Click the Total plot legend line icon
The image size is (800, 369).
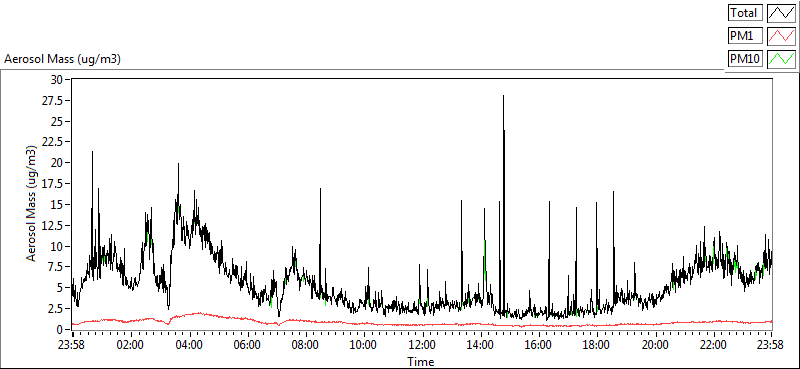pyautogui.click(x=781, y=12)
